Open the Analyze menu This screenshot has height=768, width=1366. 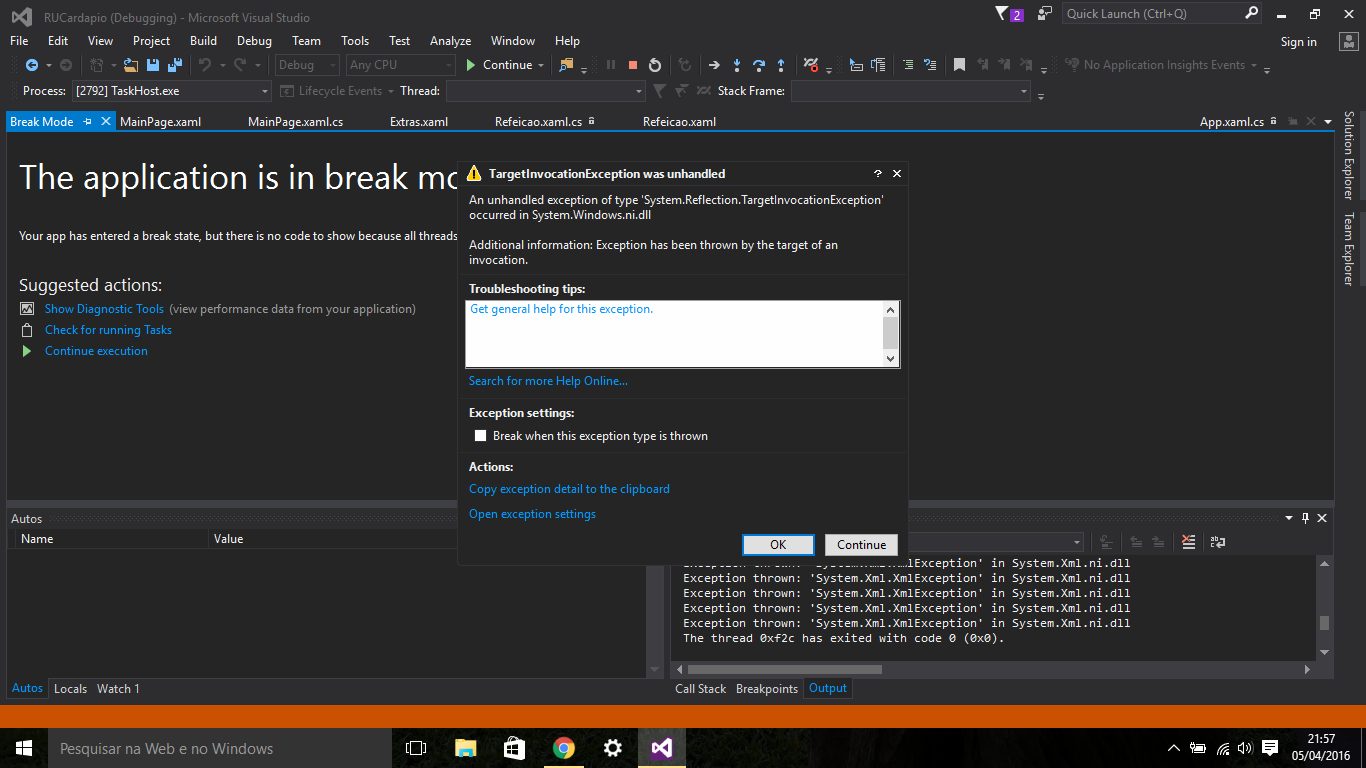tap(450, 41)
